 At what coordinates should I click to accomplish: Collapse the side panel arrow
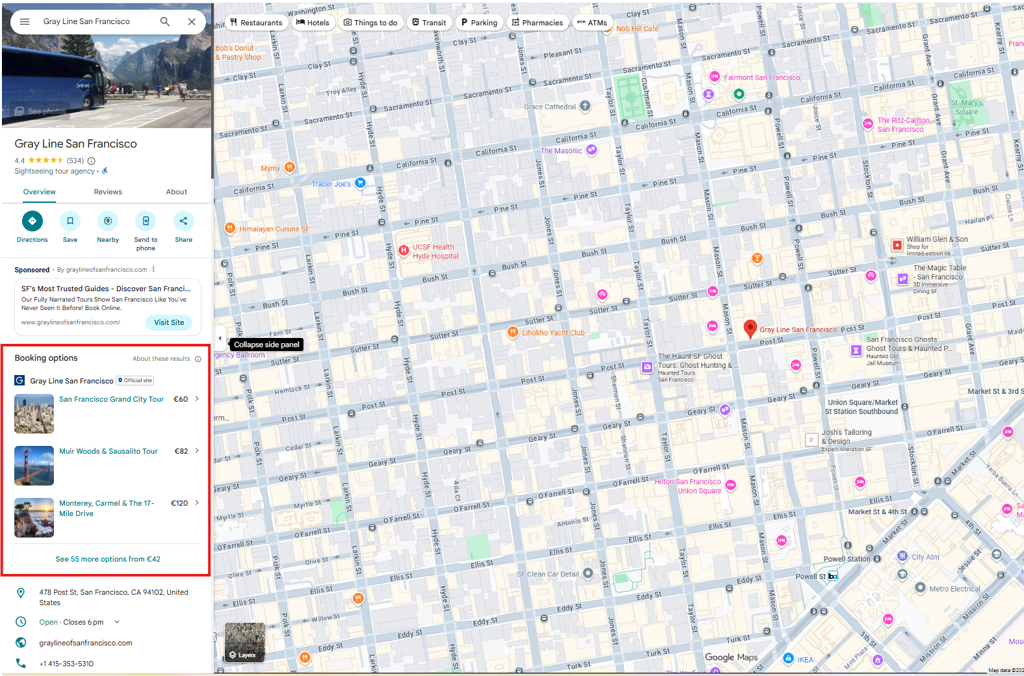(x=220, y=338)
